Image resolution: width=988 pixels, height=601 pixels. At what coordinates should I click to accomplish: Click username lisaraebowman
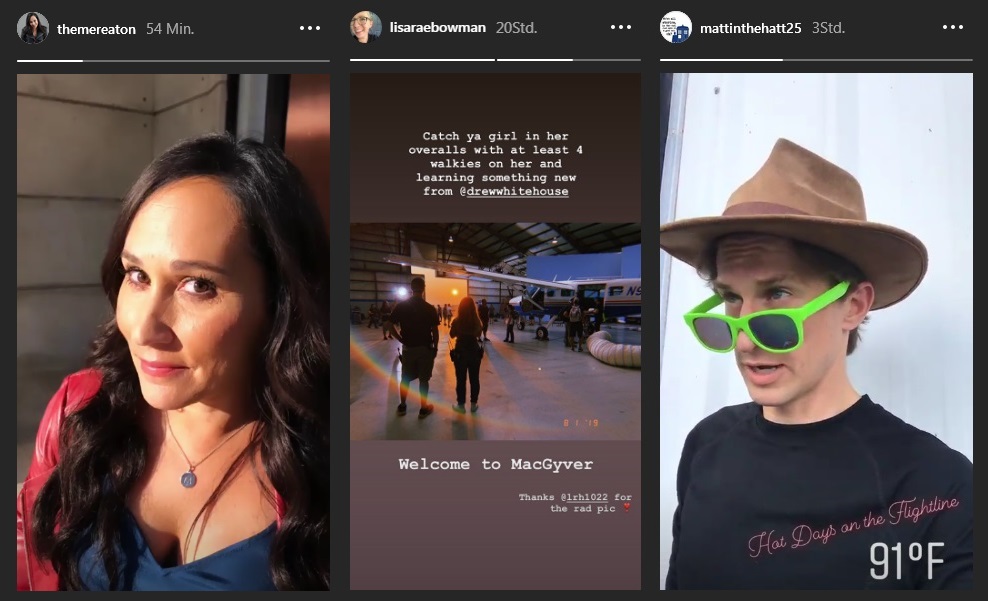(x=437, y=28)
